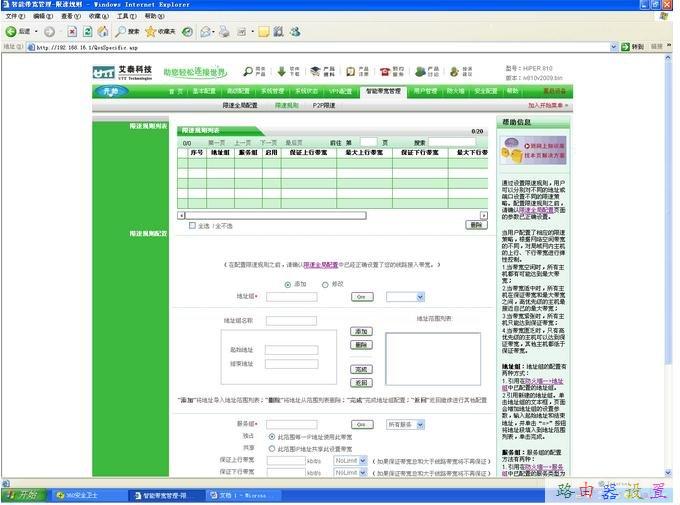The image size is (680, 505).
Task: Click the page vertical scrollbar down arrow
Action: 668,472
